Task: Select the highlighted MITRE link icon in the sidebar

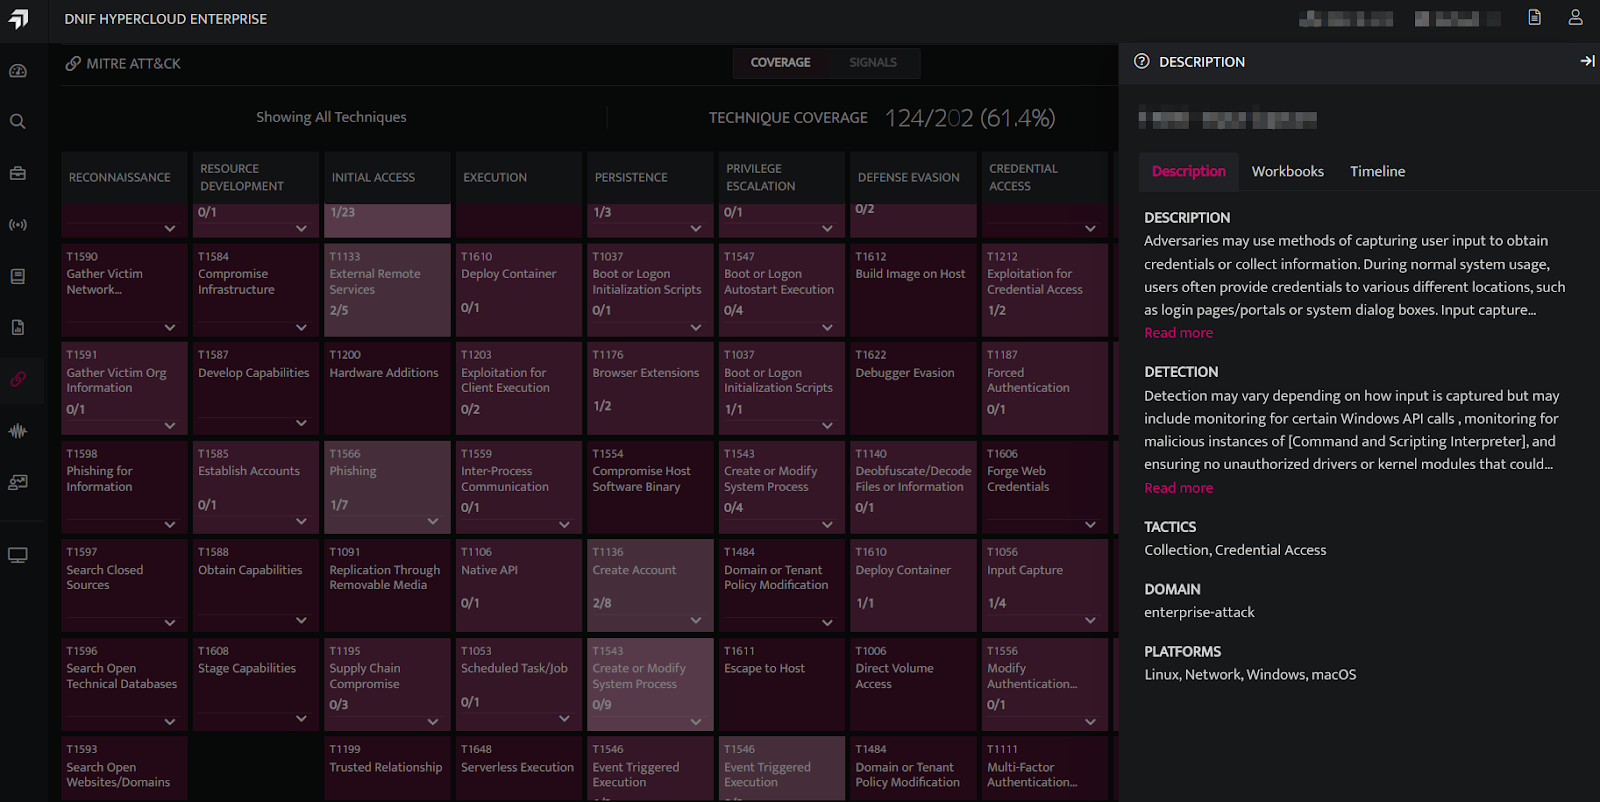Action: point(18,379)
